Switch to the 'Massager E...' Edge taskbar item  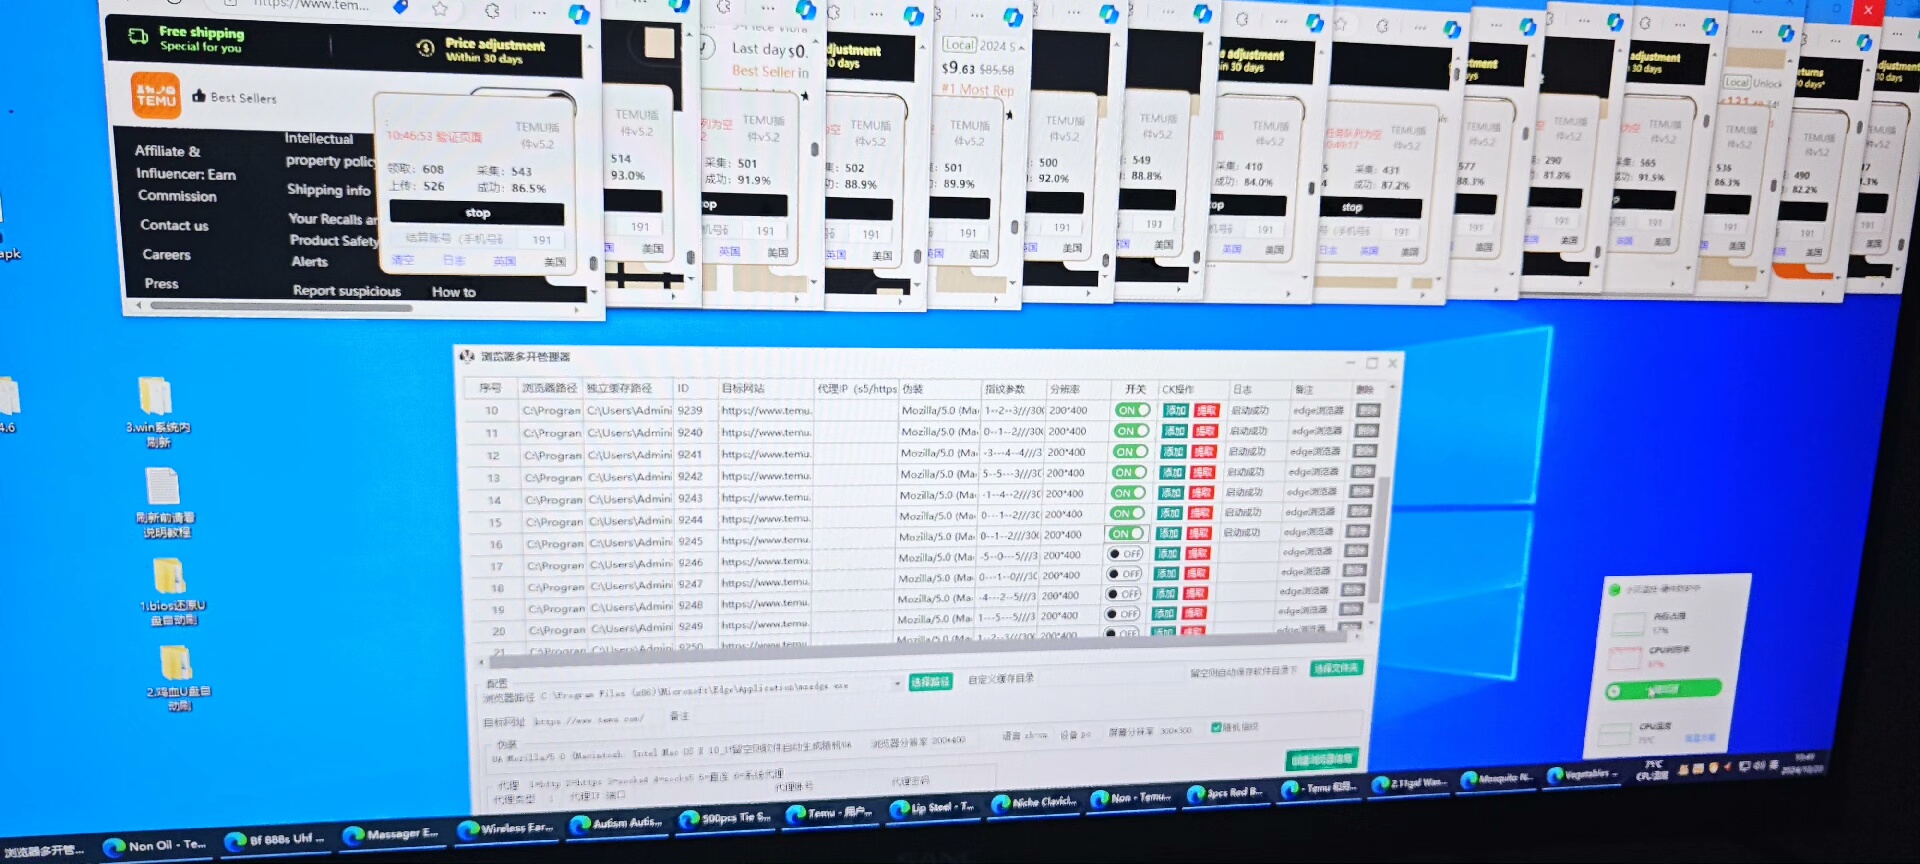coord(391,833)
